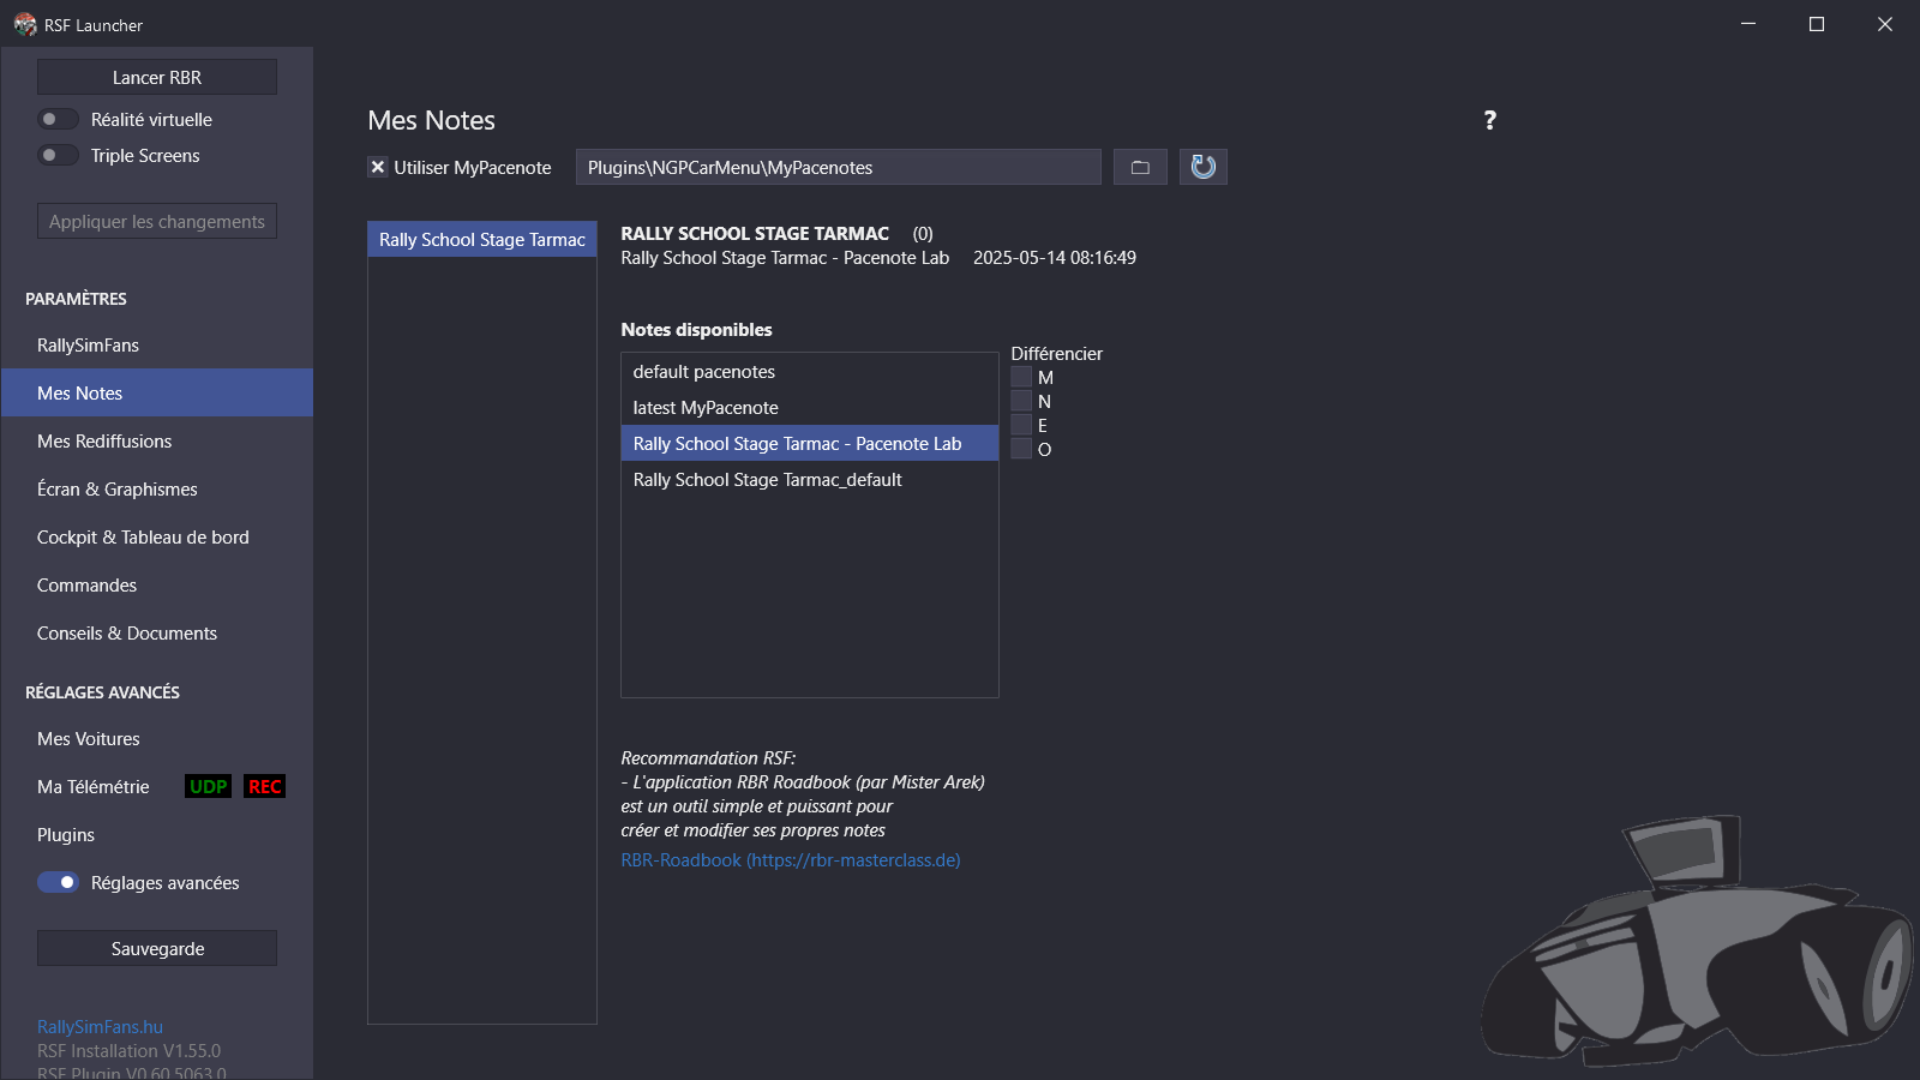Open the RBR-Roadbook masterclass link
This screenshot has height=1080, width=1920.
[x=790, y=860]
